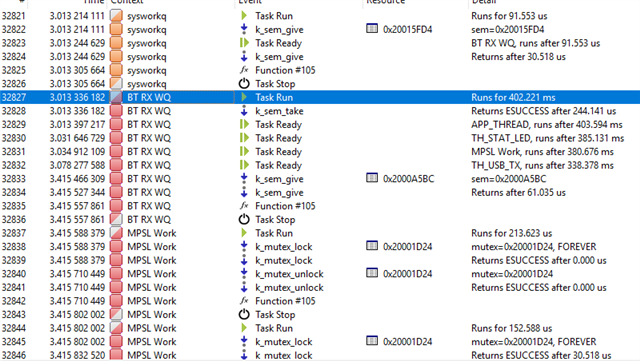The image size is (640, 361).
Task: Select the highlighted BT RX WQ Task Run row
Action: [320, 97]
